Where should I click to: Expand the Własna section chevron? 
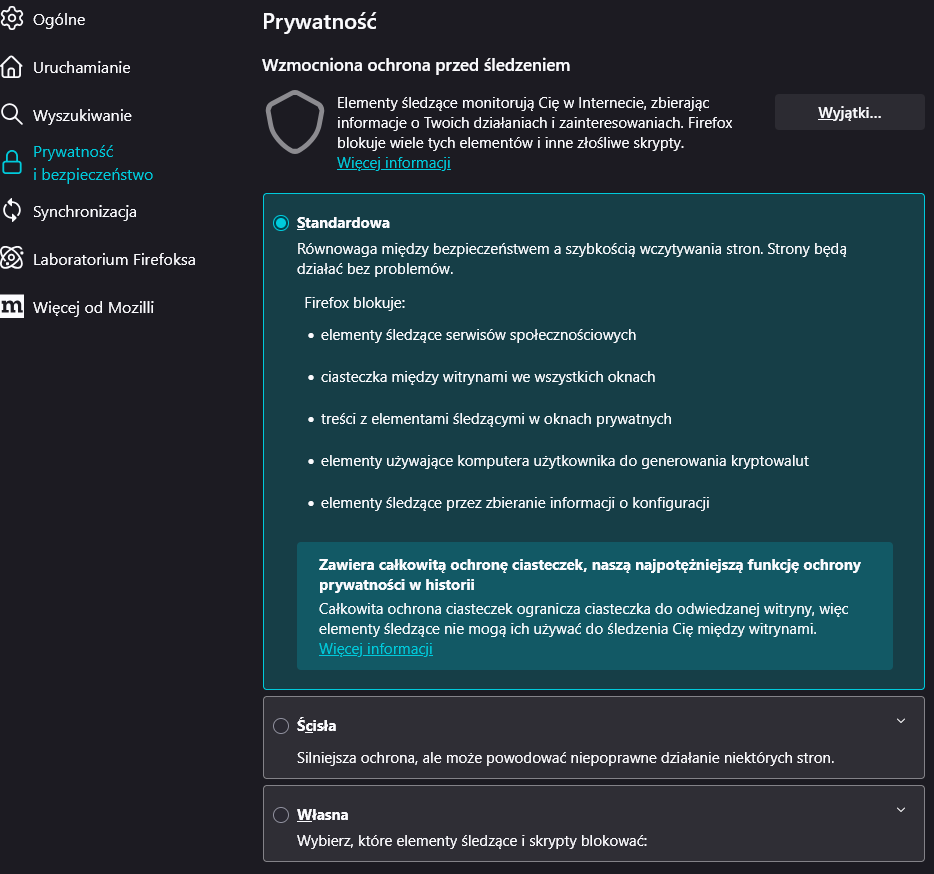point(900,809)
